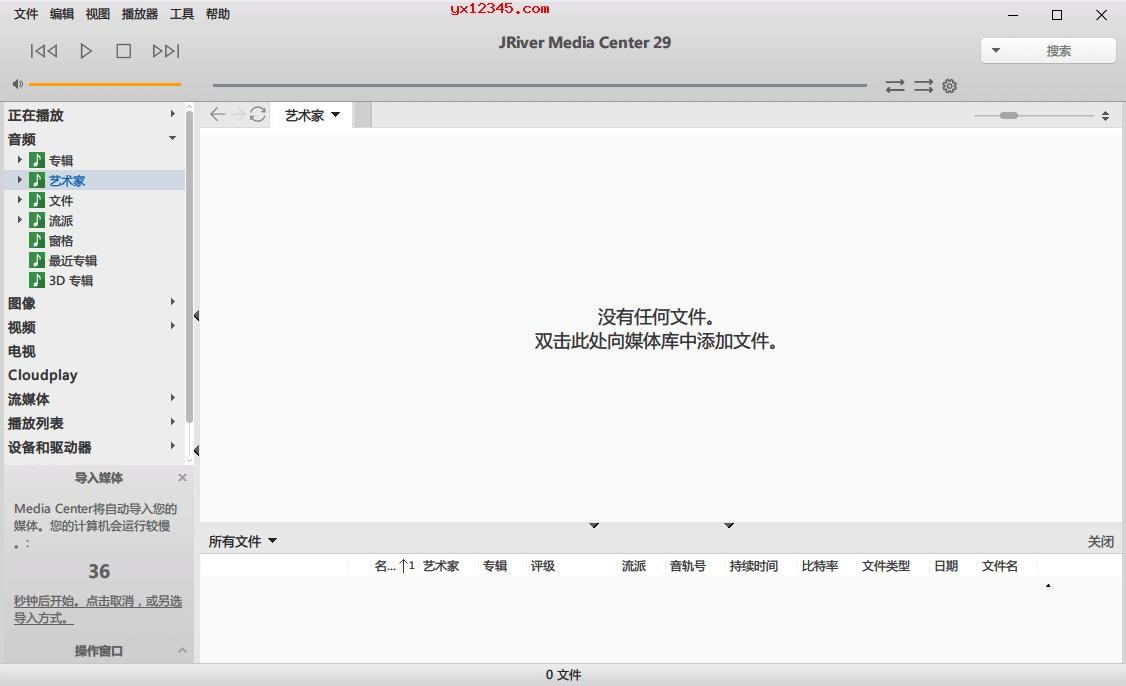This screenshot has height=686, width=1126.
Task: Click the previous track button
Action: pyautogui.click(x=44, y=51)
